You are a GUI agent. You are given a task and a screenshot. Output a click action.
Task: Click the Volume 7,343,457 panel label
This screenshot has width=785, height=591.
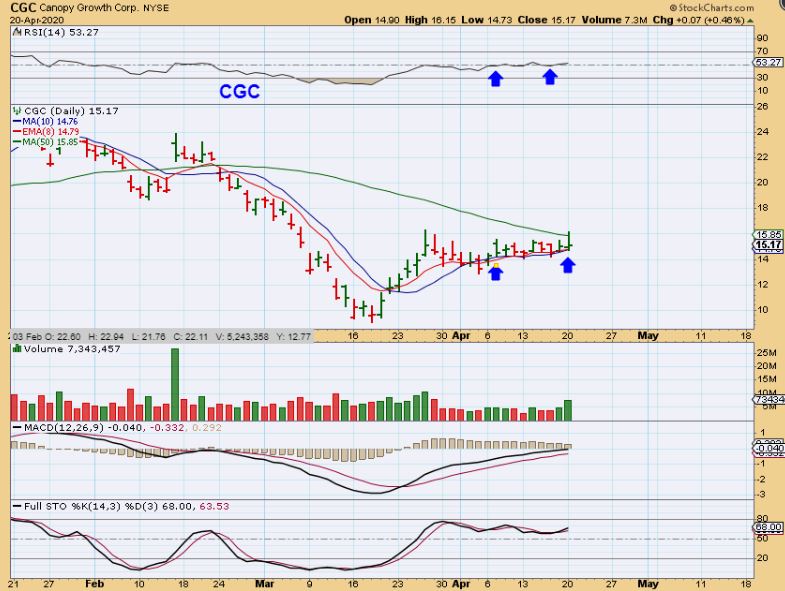click(x=72, y=349)
